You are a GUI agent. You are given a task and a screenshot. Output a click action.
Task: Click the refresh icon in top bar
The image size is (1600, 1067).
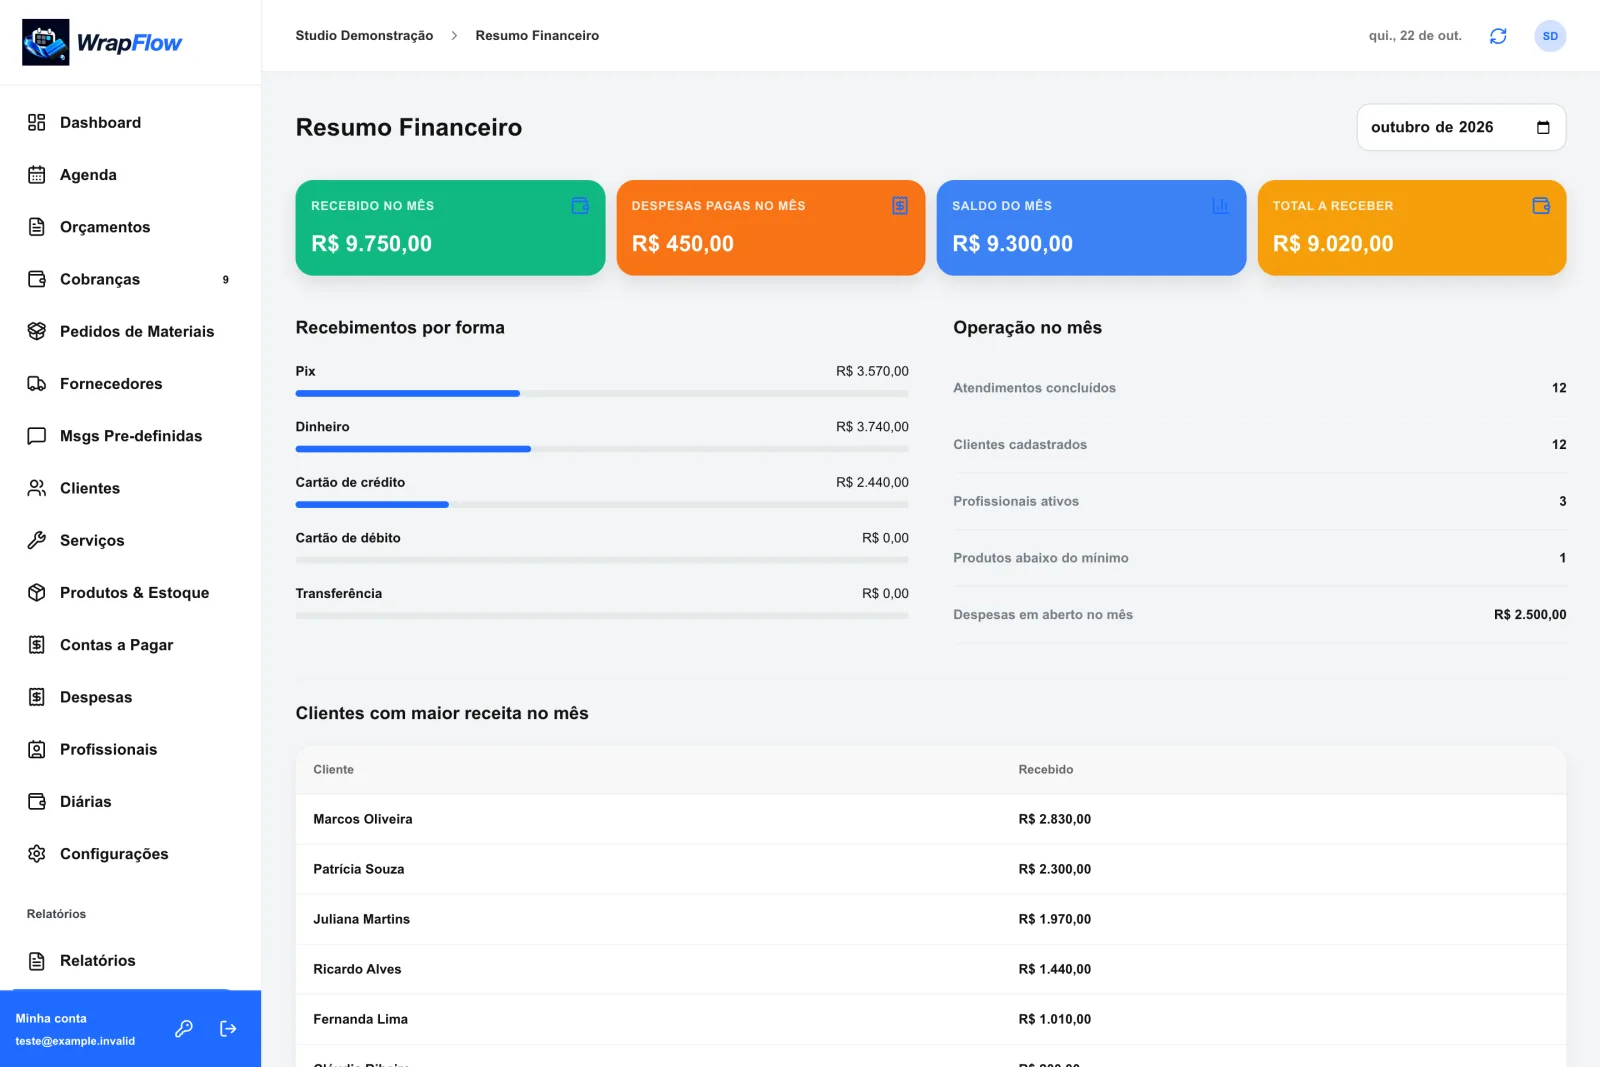1497,36
